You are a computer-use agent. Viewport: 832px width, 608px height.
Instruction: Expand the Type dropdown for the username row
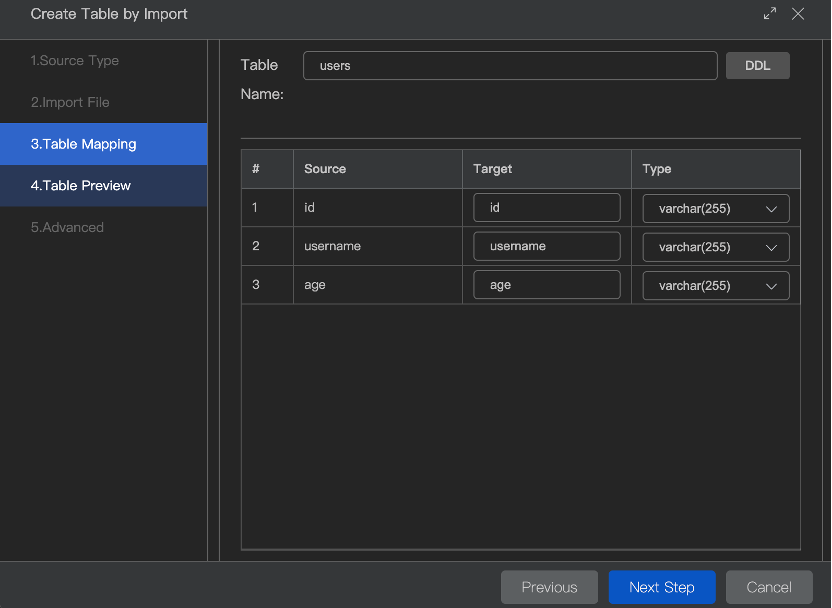[715, 247]
